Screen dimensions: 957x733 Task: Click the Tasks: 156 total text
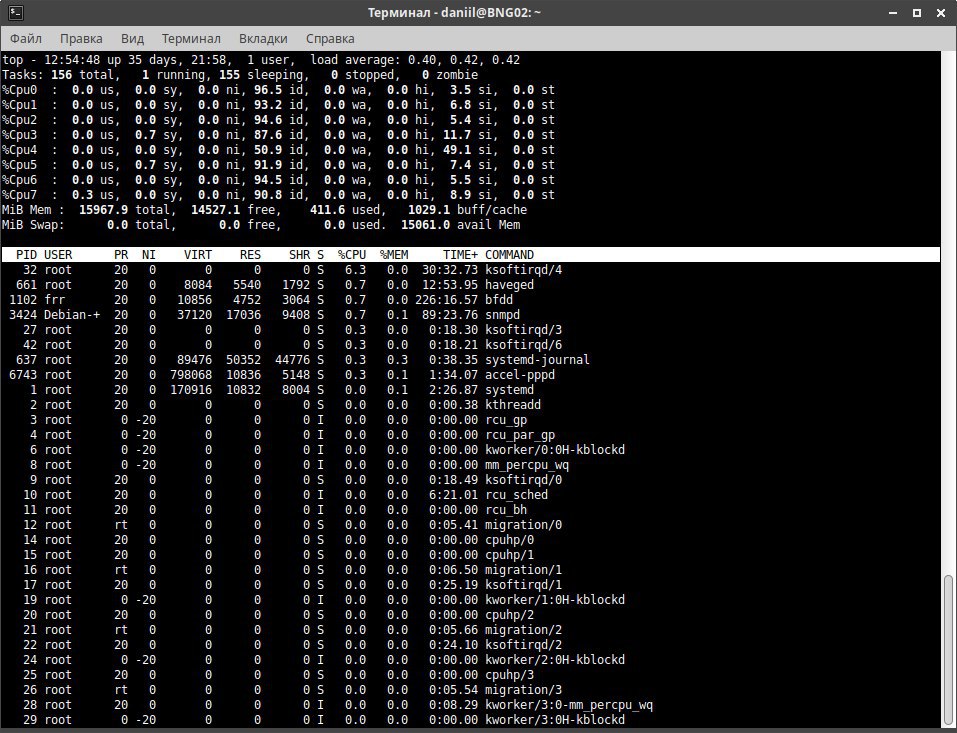click(x=57, y=74)
